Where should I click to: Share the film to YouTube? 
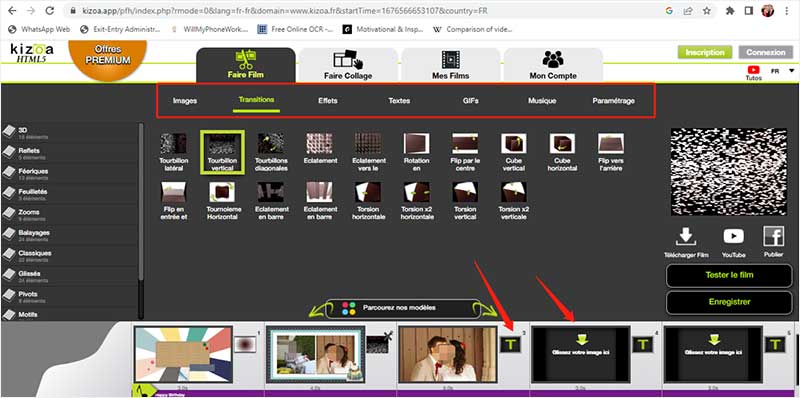click(x=733, y=237)
